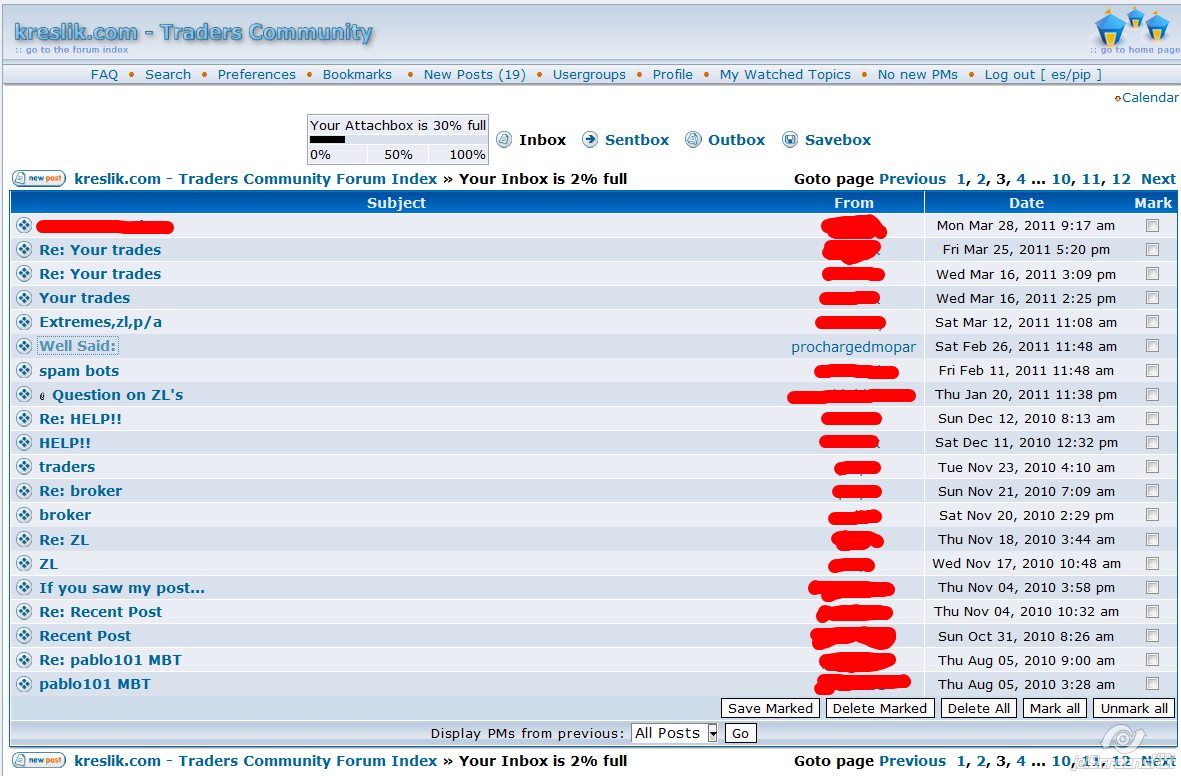Open the 'Extremes,zl,p/a' message subject
The image size is (1181, 776).
(100, 322)
